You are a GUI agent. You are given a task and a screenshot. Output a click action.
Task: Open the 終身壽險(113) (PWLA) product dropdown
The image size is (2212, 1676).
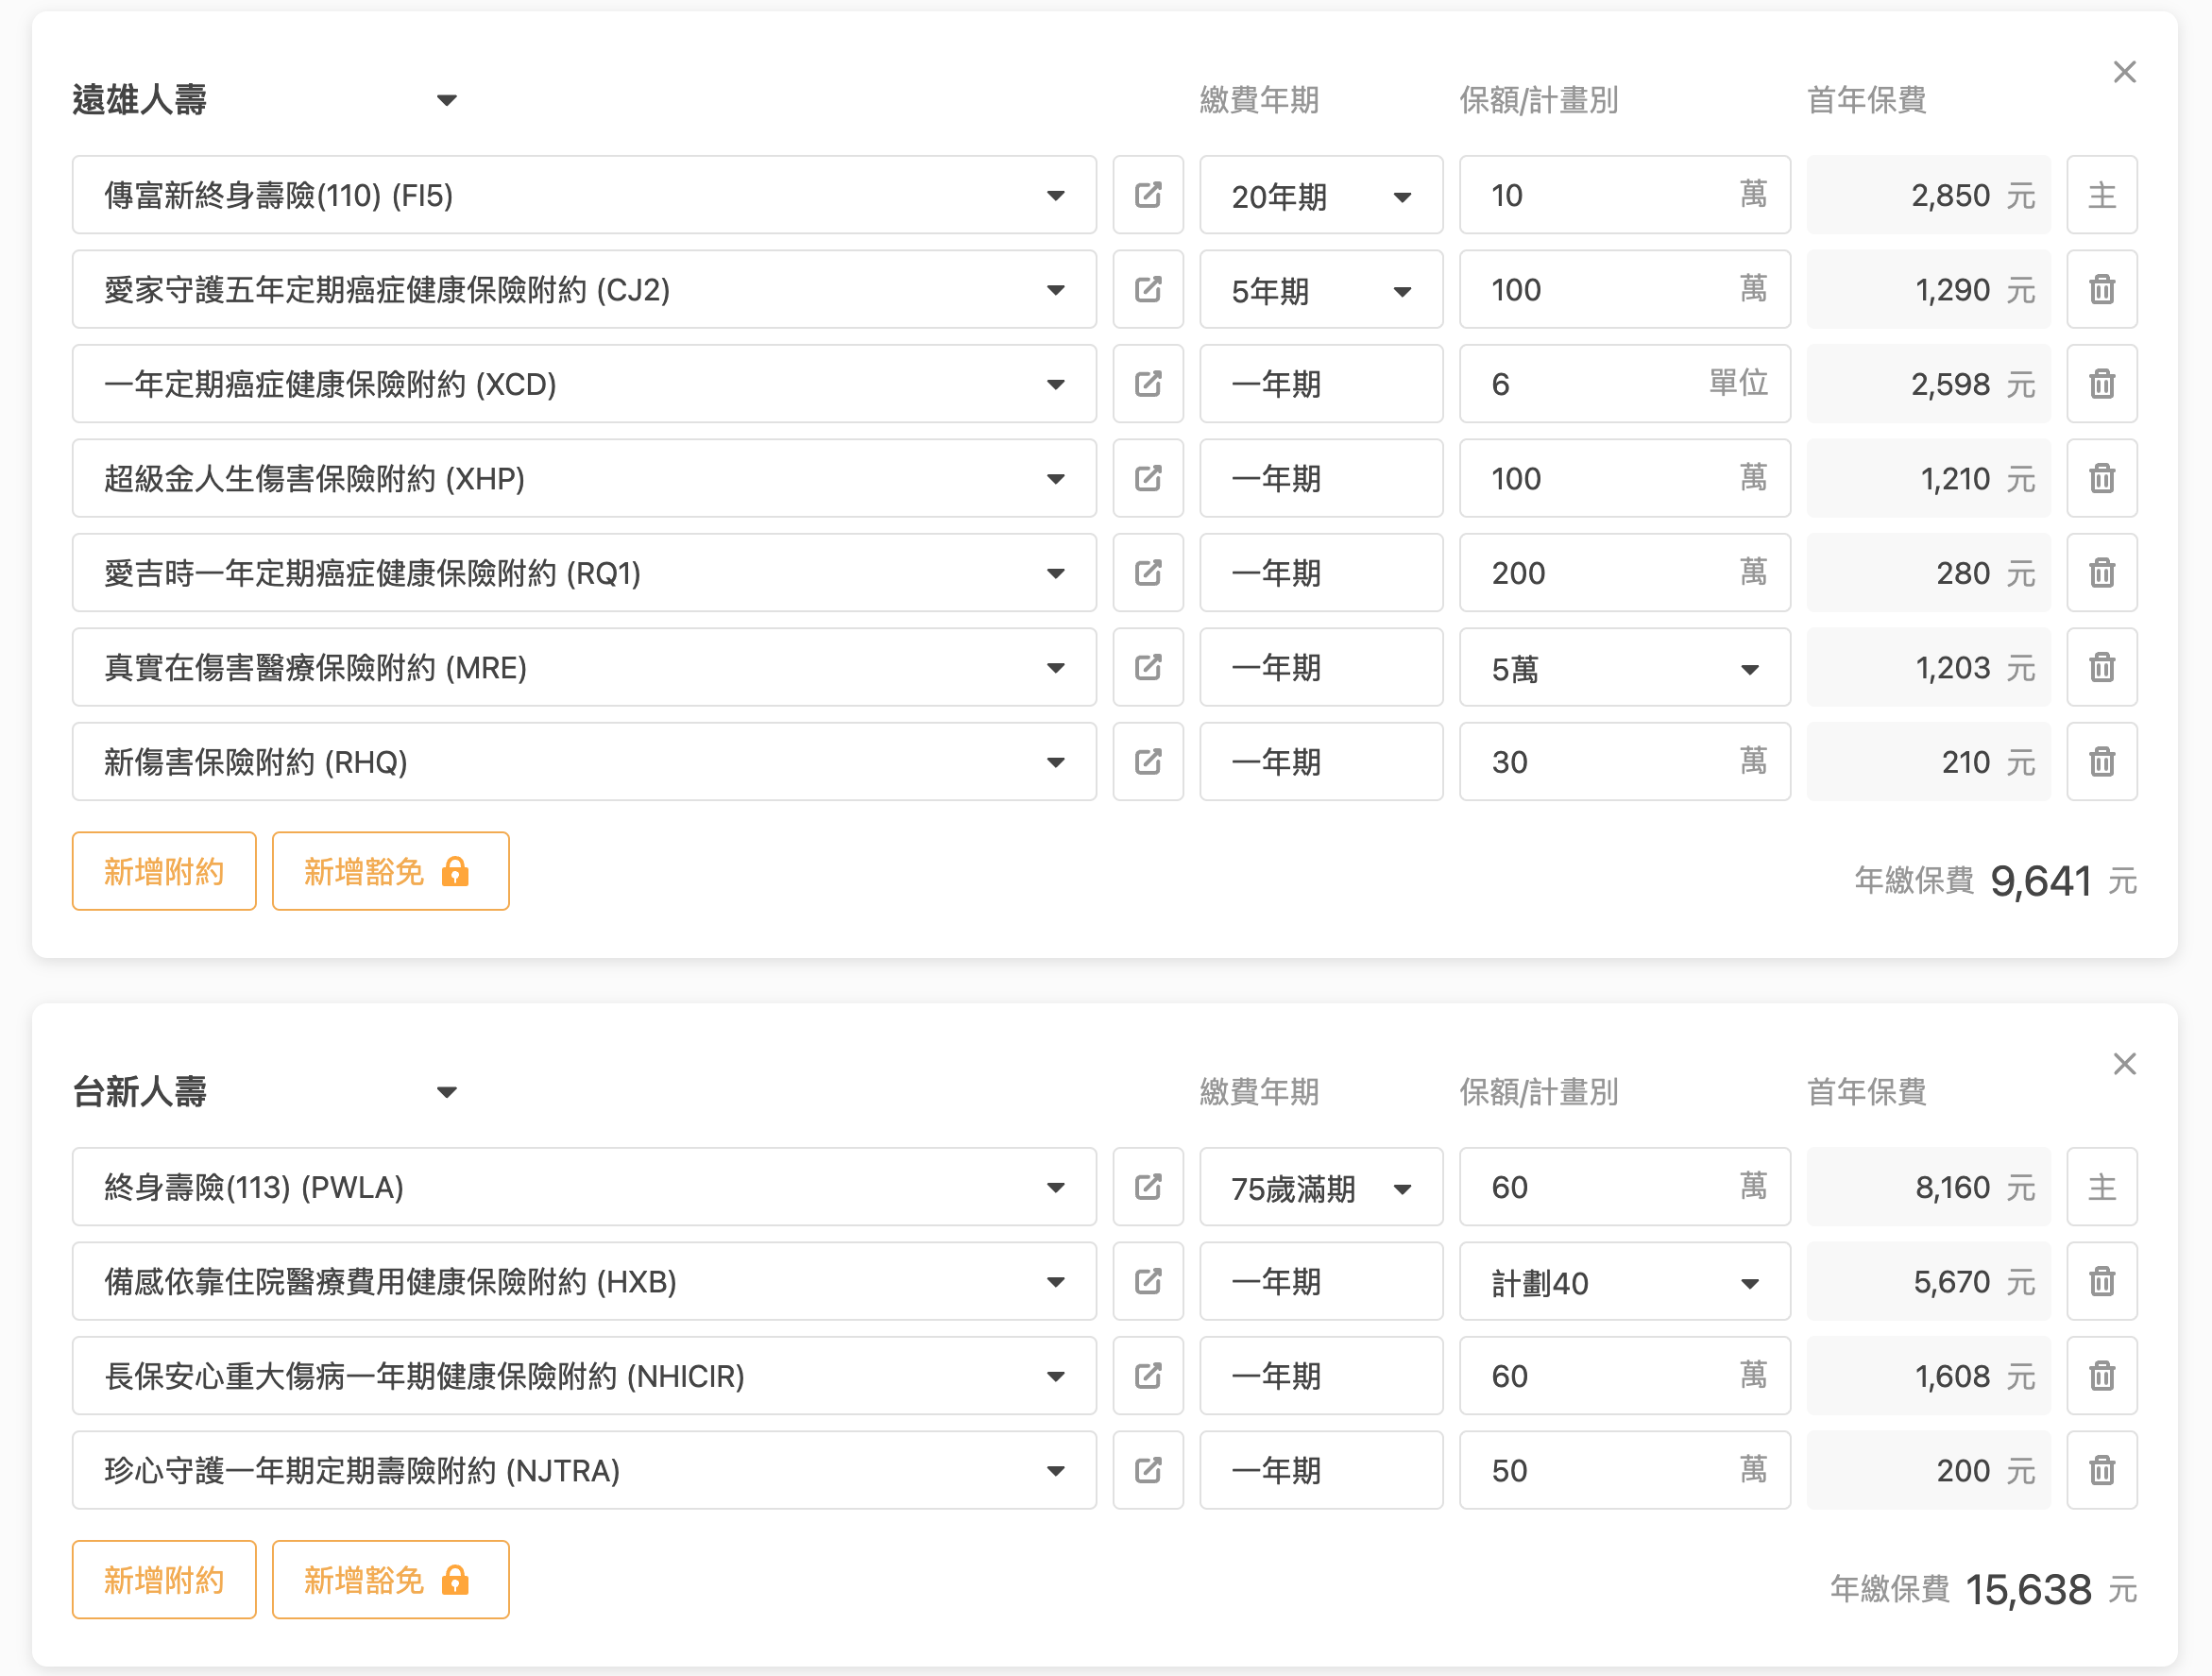point(584,1187)
